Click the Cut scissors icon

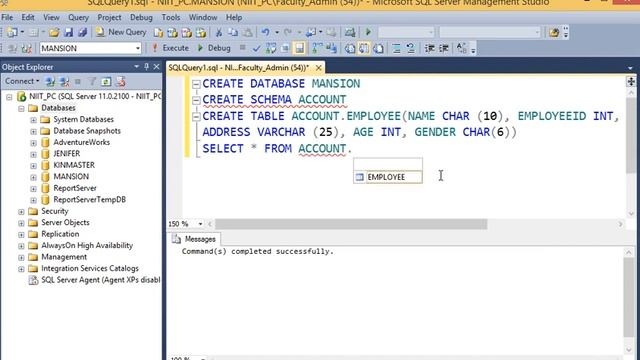click(219, 32)
